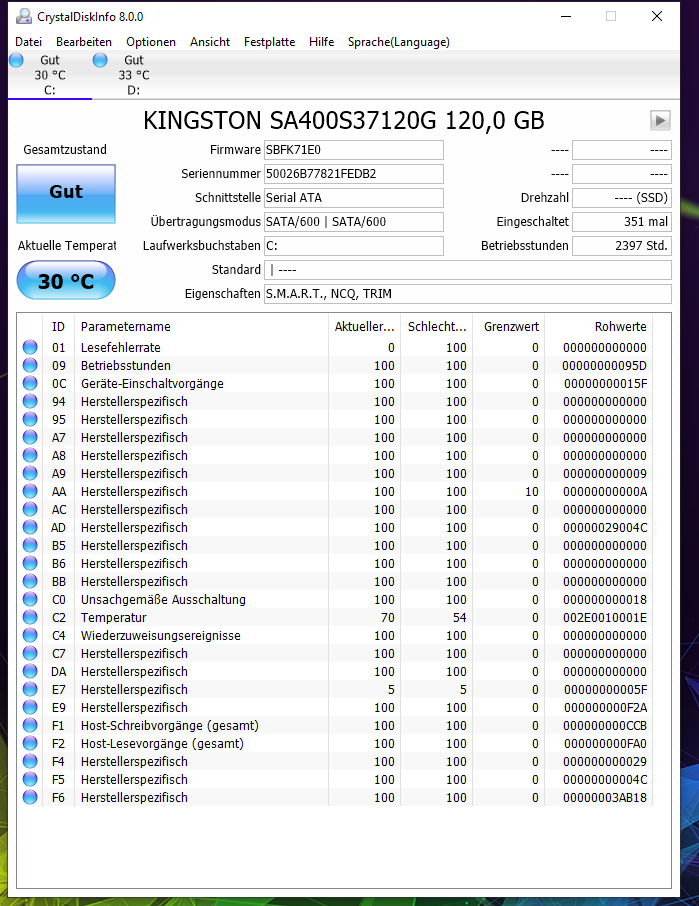The height and width of the screenshot is (906, 699).
Task: Click raw value 000000000F2A
Action: 605,708
